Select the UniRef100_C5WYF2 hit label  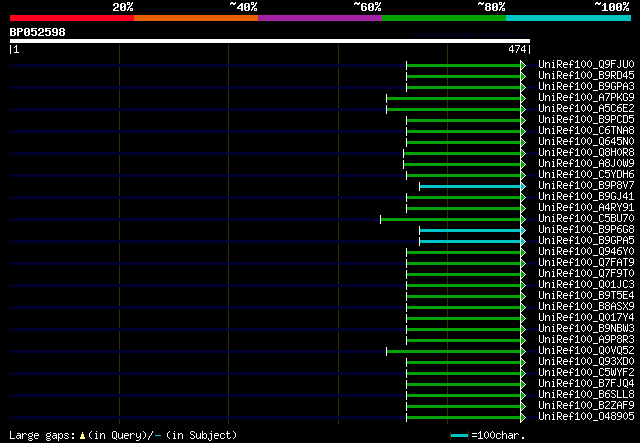point(586,373)
